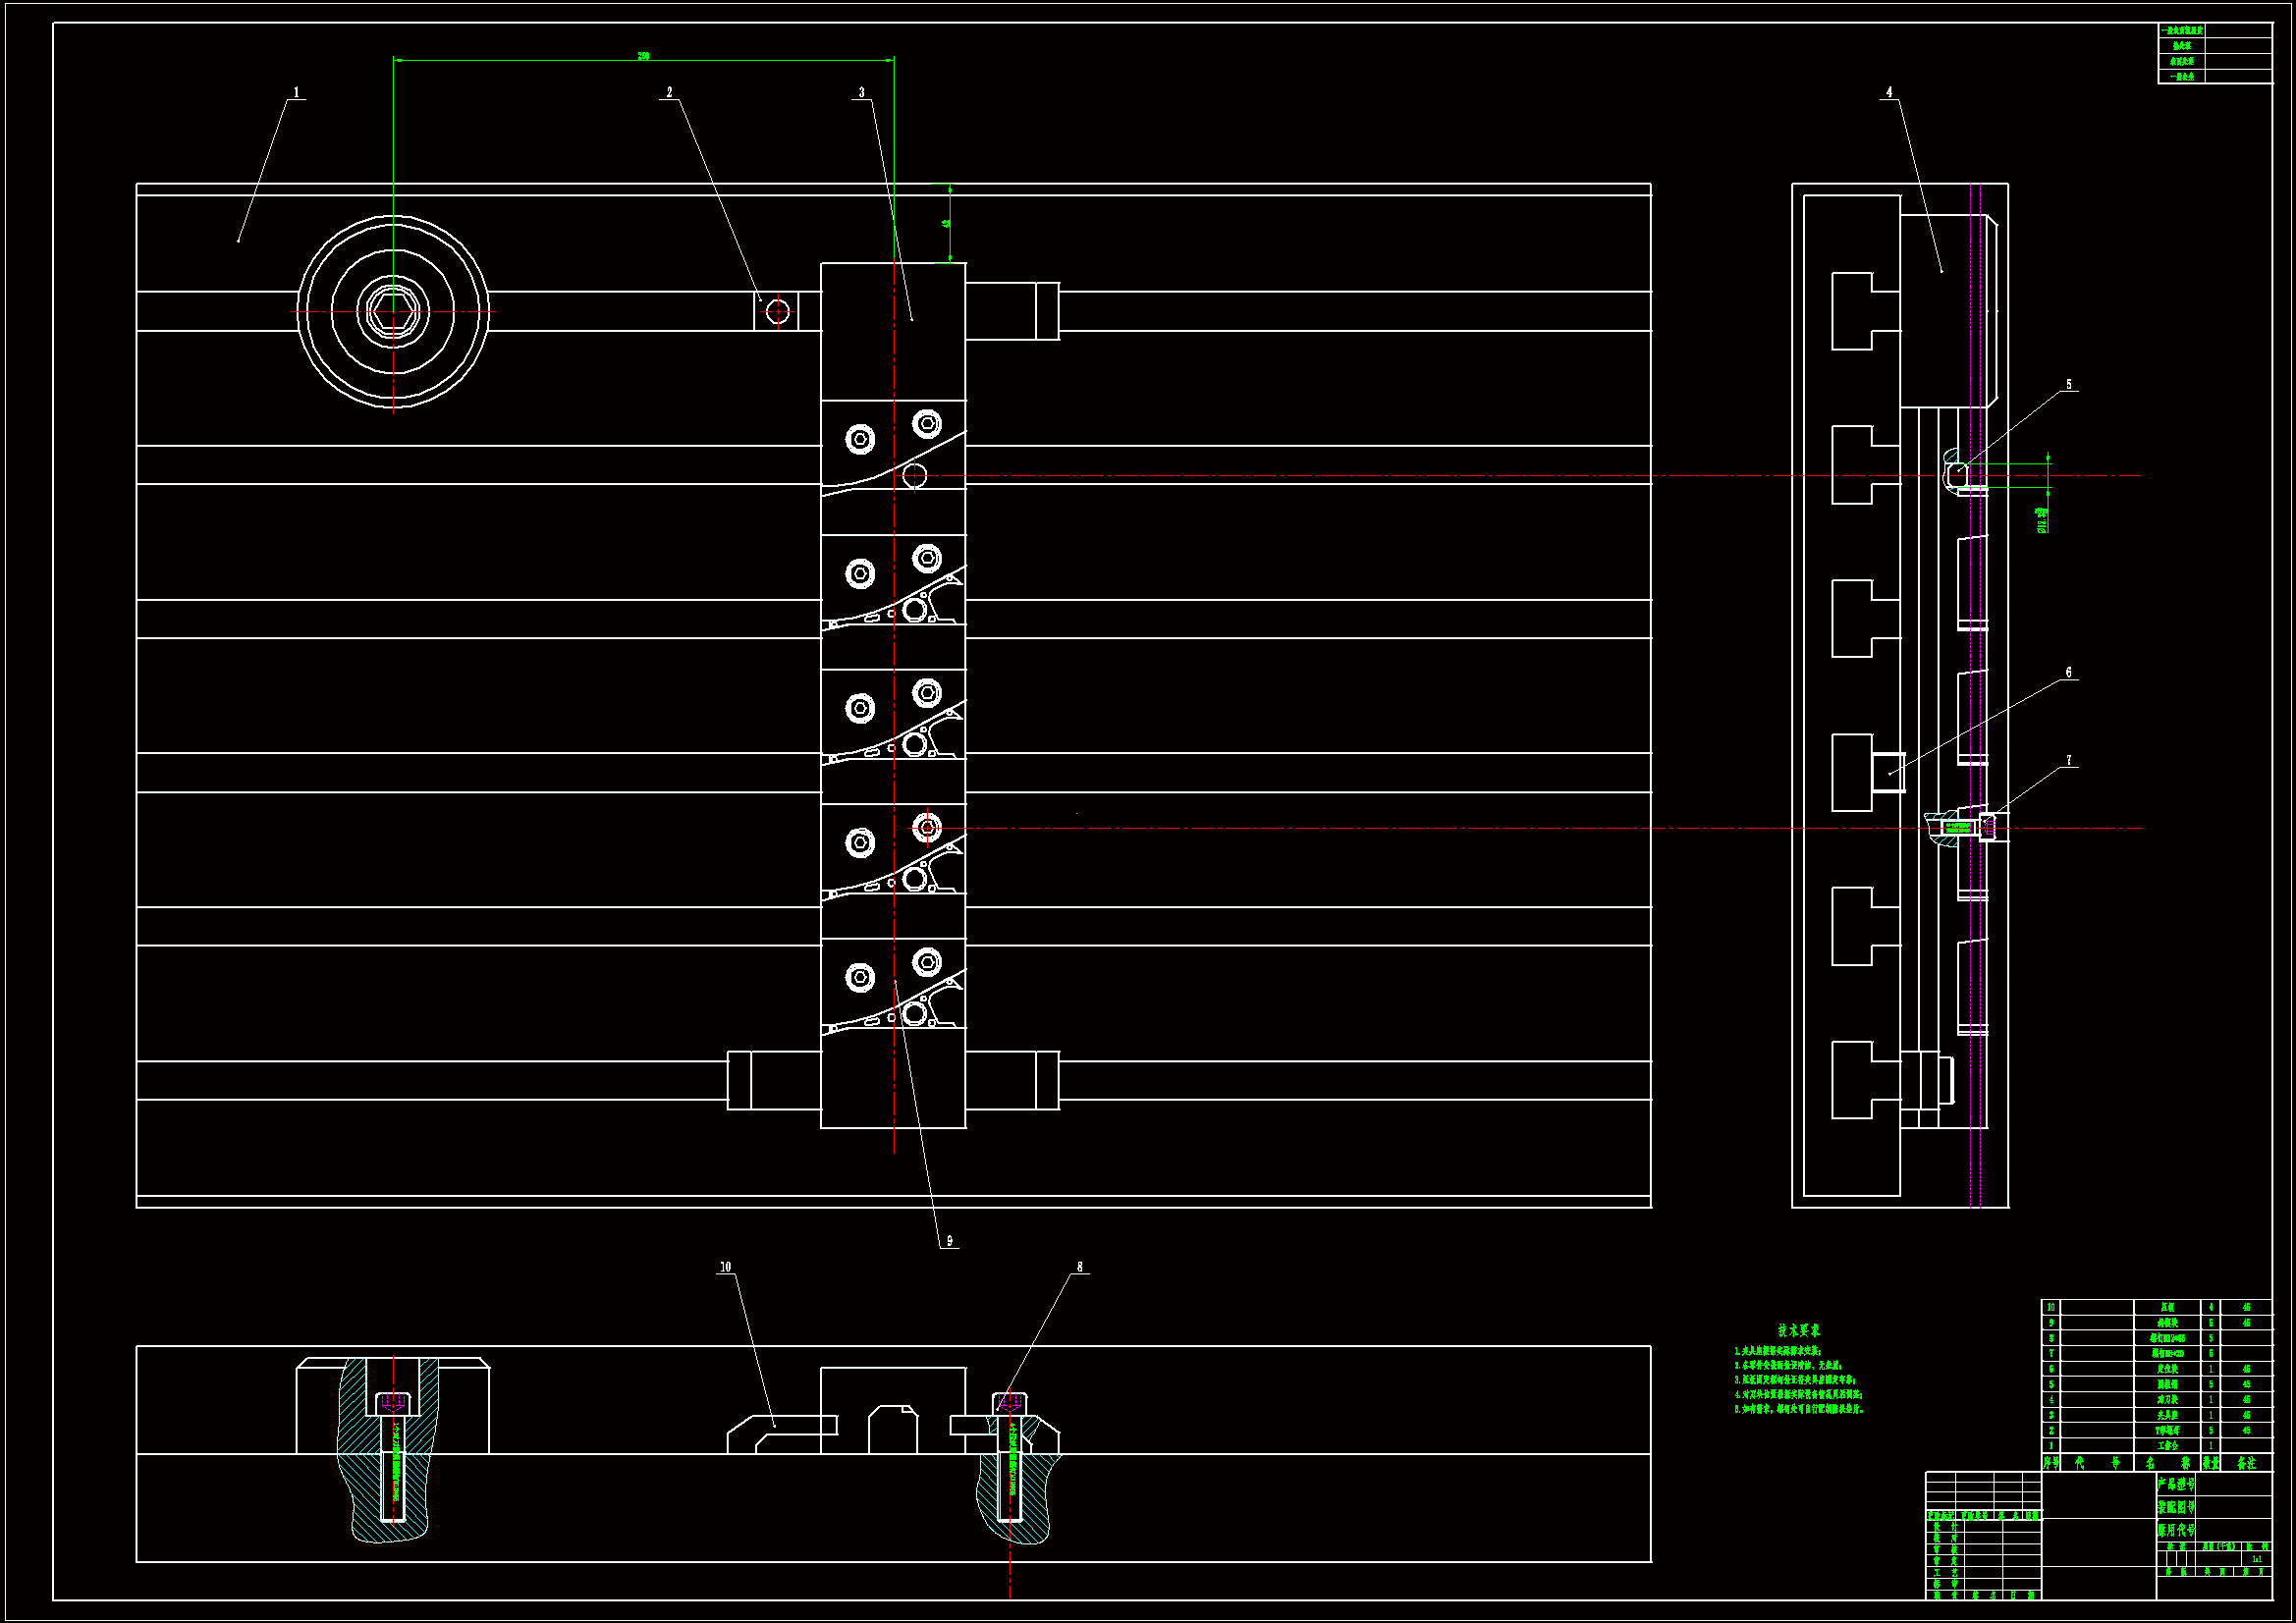Click part callout number 3 leader label
The image size is (2296, 1623).
pyautogui.click(x=861, y=92)
